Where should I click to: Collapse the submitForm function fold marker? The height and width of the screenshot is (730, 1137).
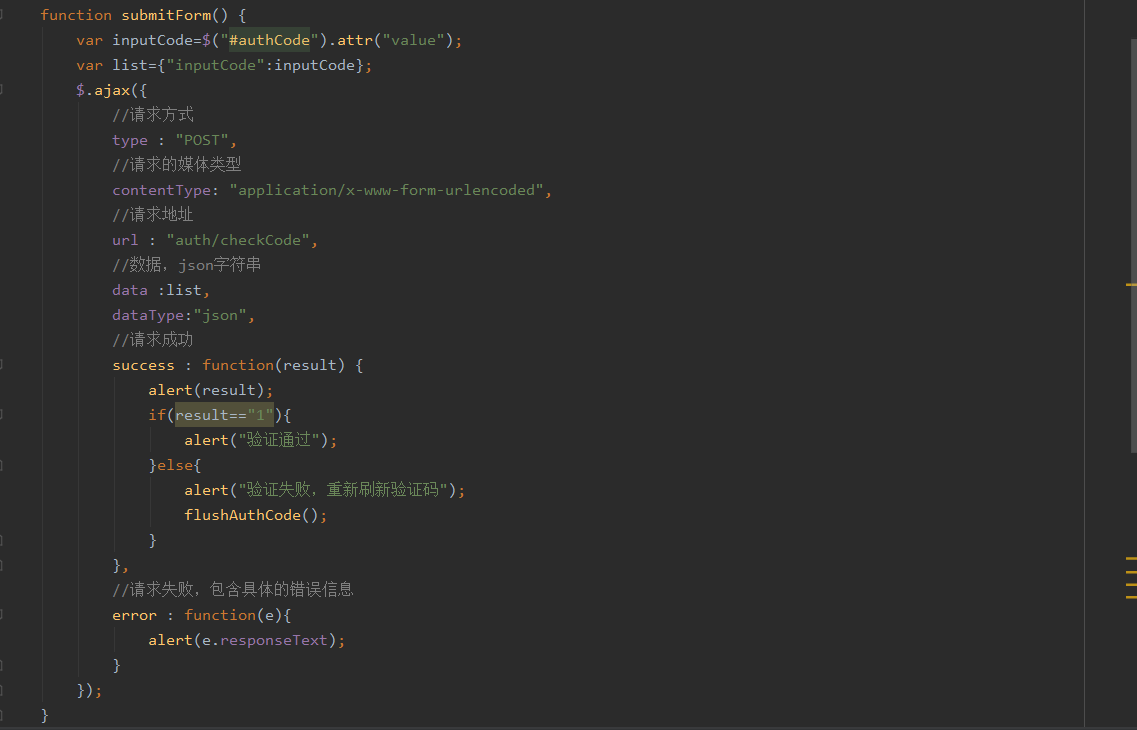pyautogui.click(x=2, y=15)
